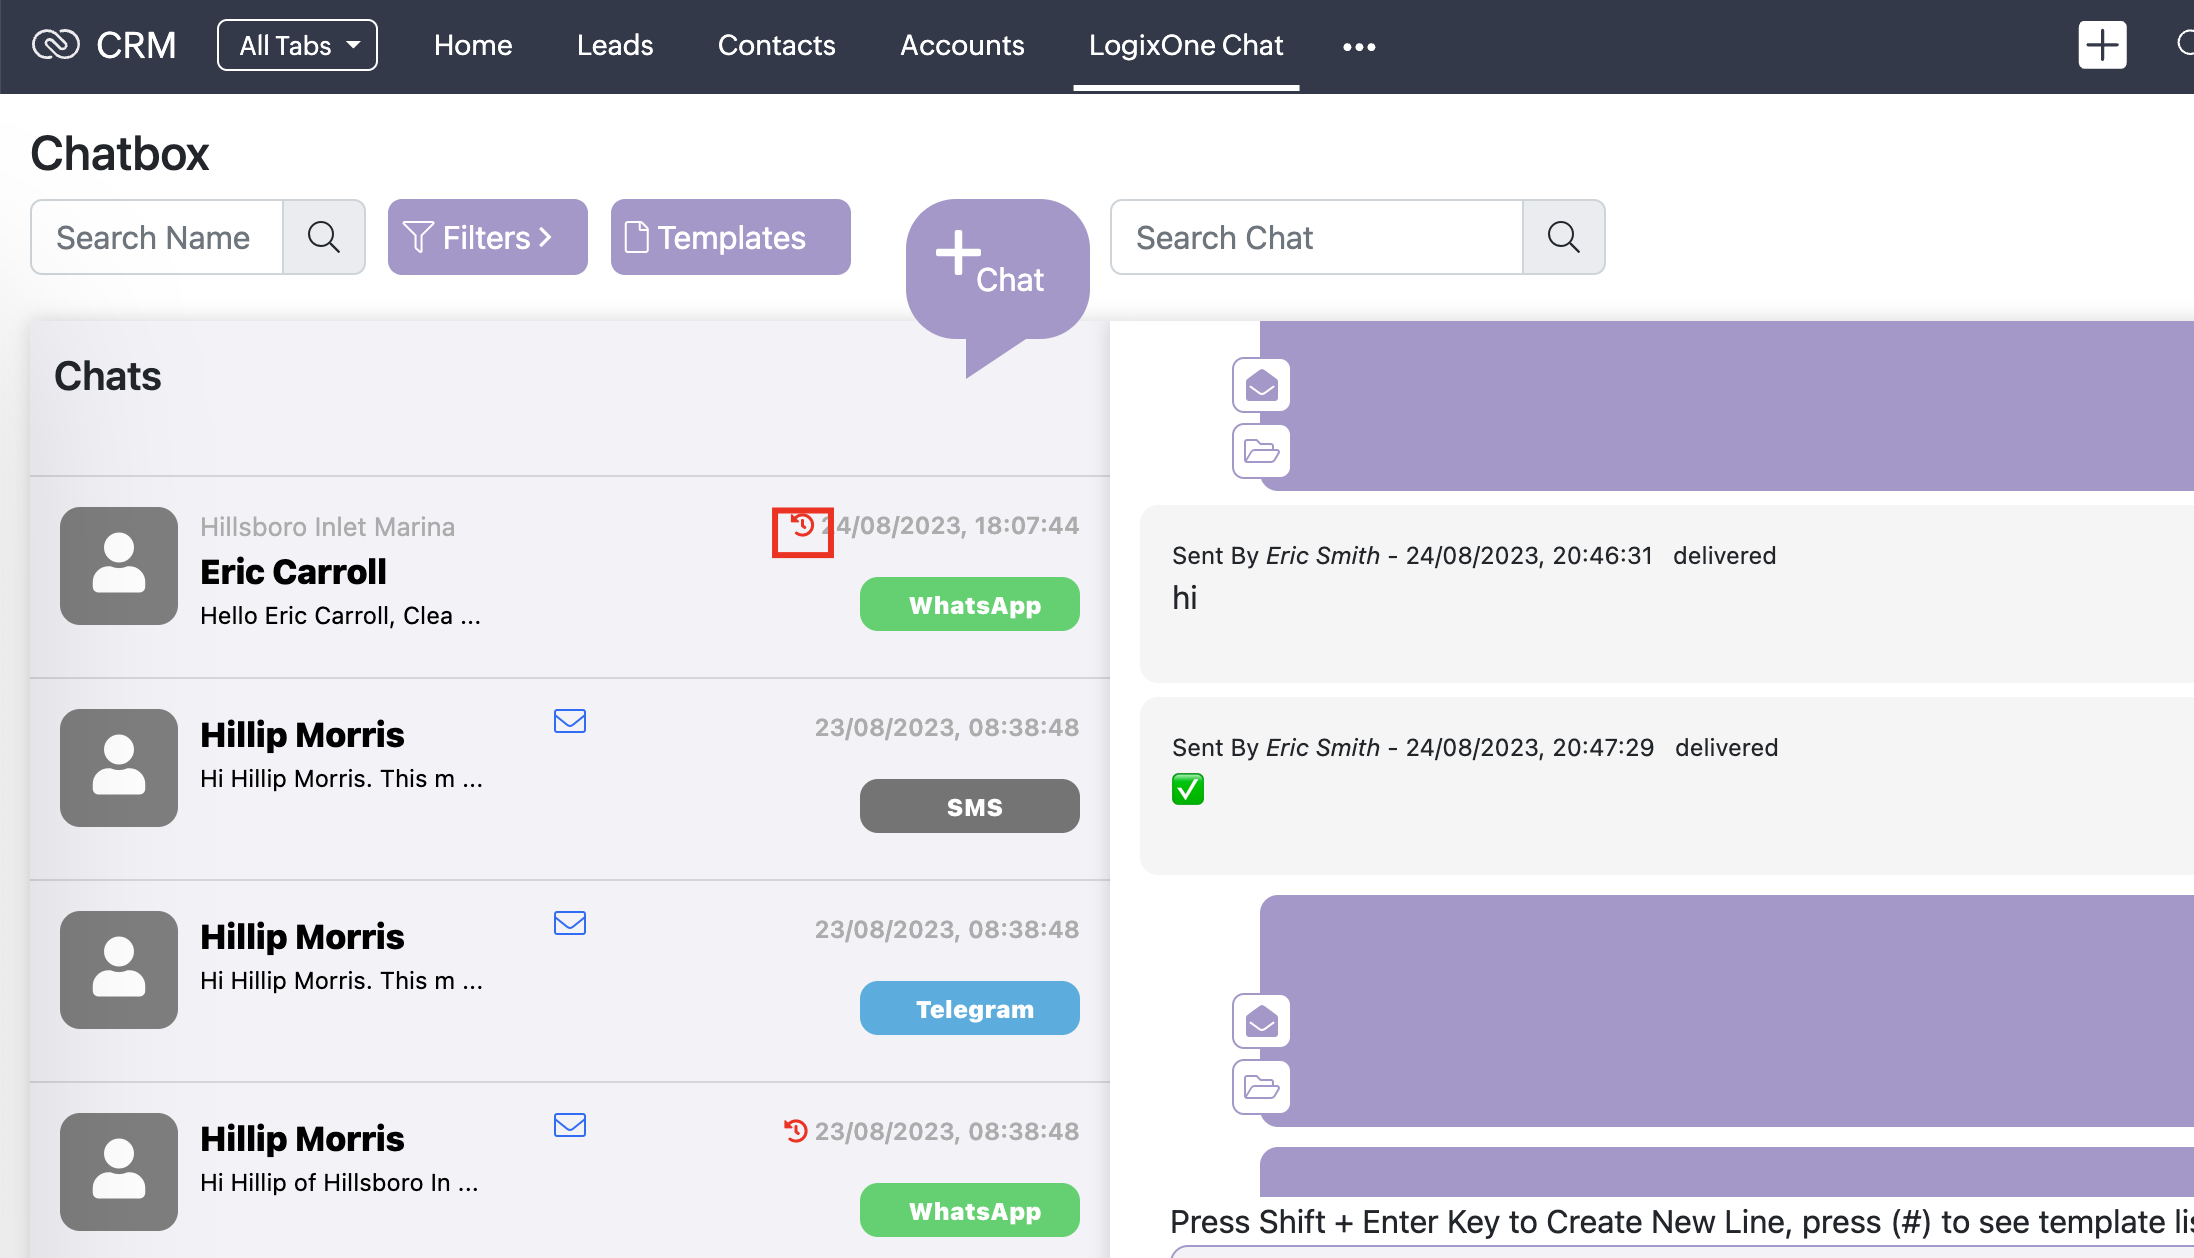The height and width of the screenshot is (1258, 2194).
Task: Open the more tabs ellipsis menu
Action: click(1359, 47)
